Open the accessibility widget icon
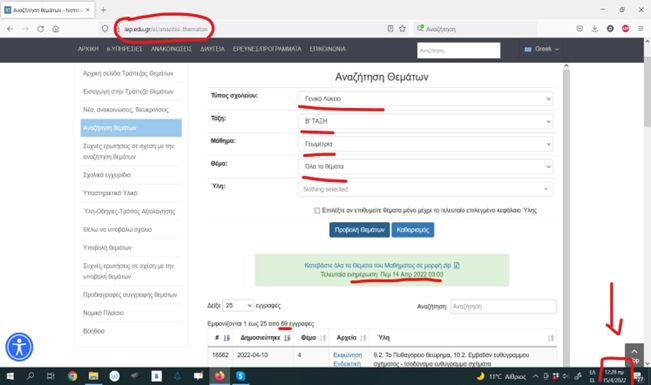 [19, 347]
